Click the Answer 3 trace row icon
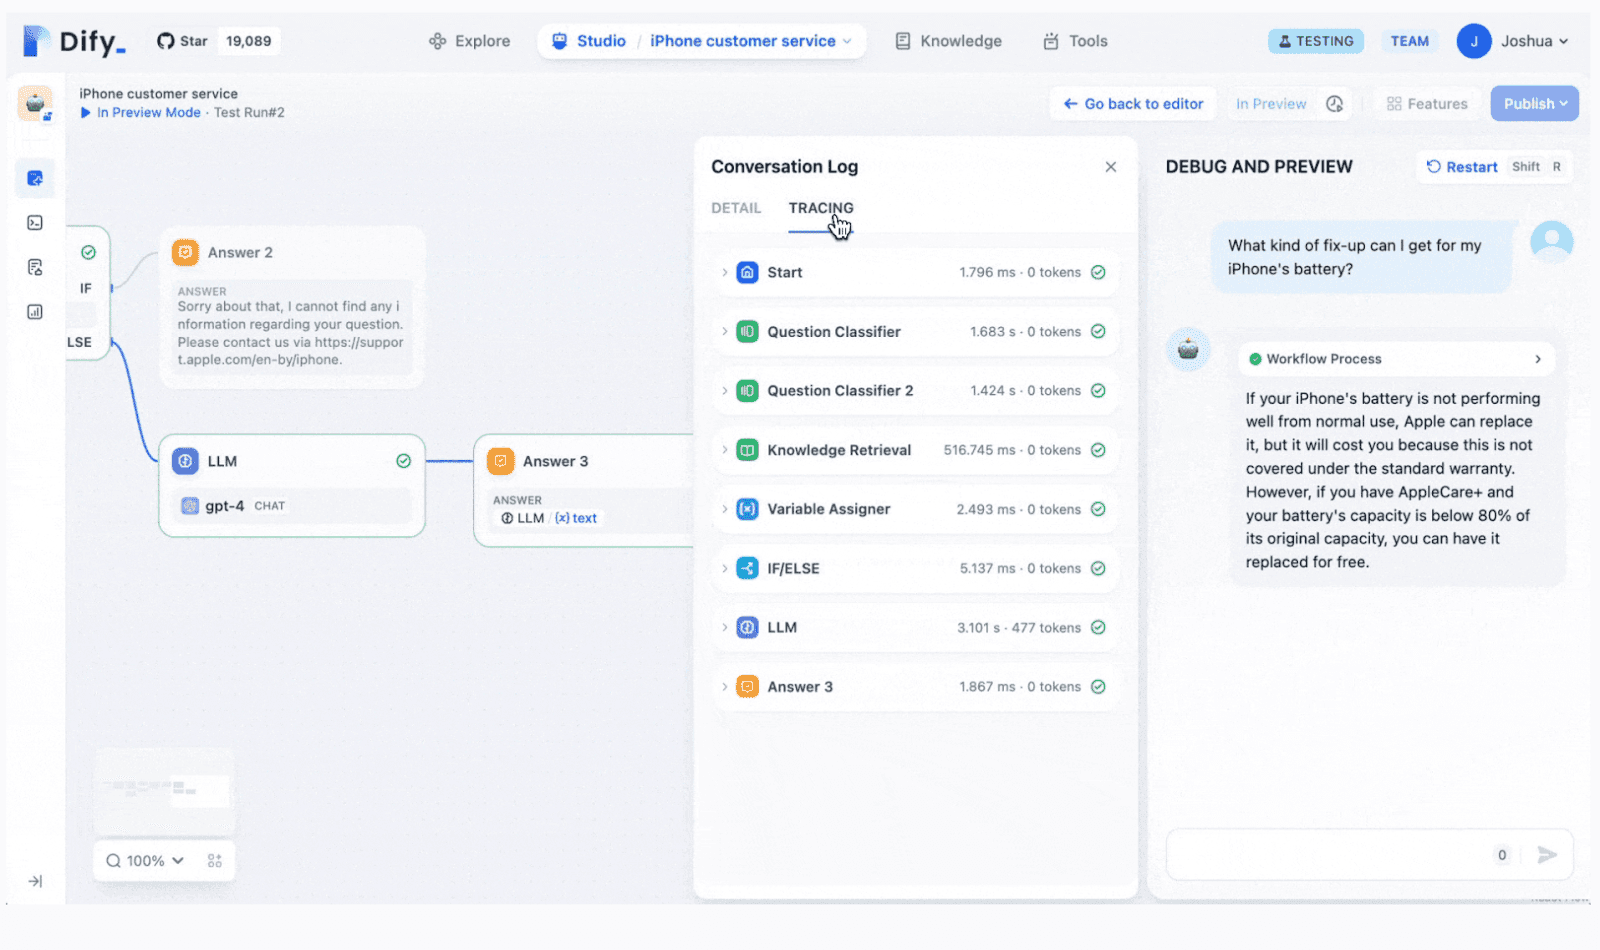1600x950 pixels. tap(747, 686)
